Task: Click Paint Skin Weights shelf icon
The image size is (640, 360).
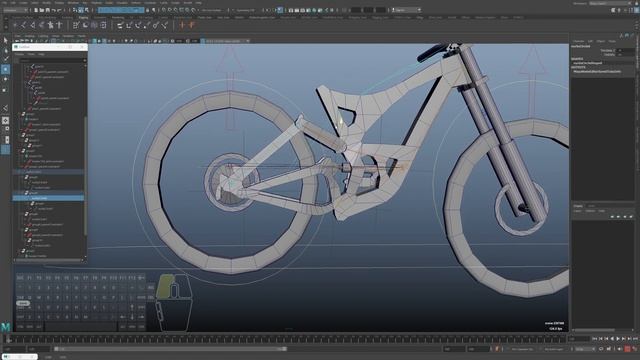Action: (76, 25)
